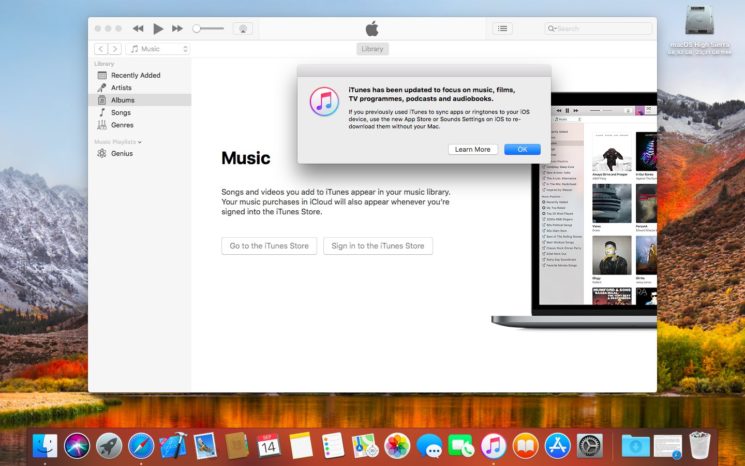The image size is (745, 466).
Task: Click the Learn More dialog button
Action: click(x=472, y=149)
